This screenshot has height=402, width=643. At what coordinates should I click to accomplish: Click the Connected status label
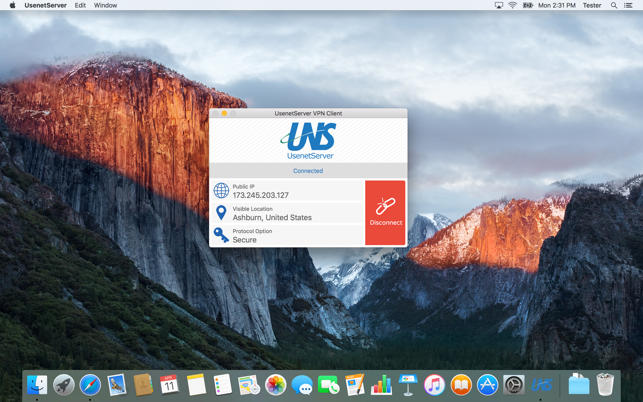click(x=308, y=171)
